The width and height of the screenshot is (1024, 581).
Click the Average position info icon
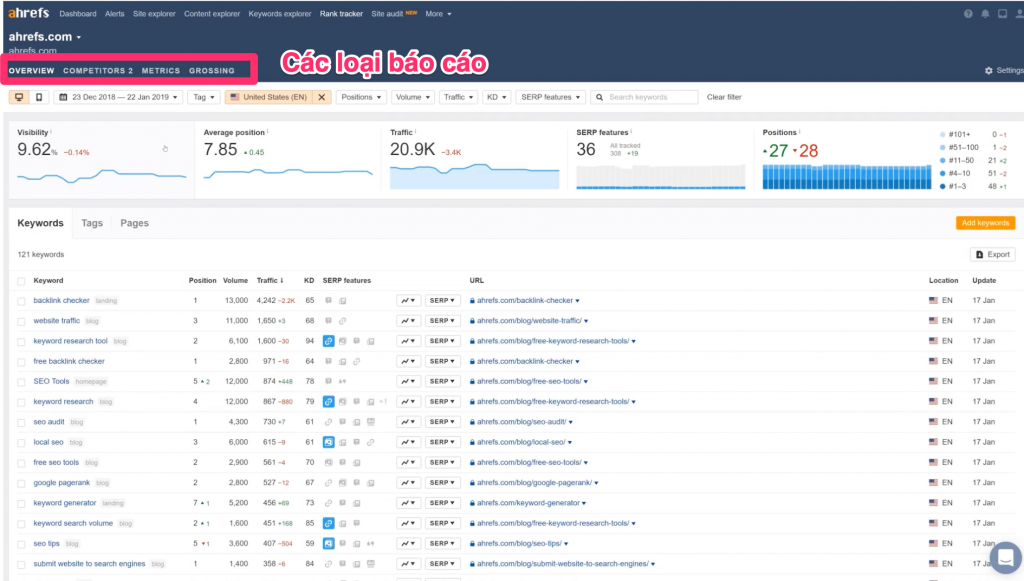[267, 131]
